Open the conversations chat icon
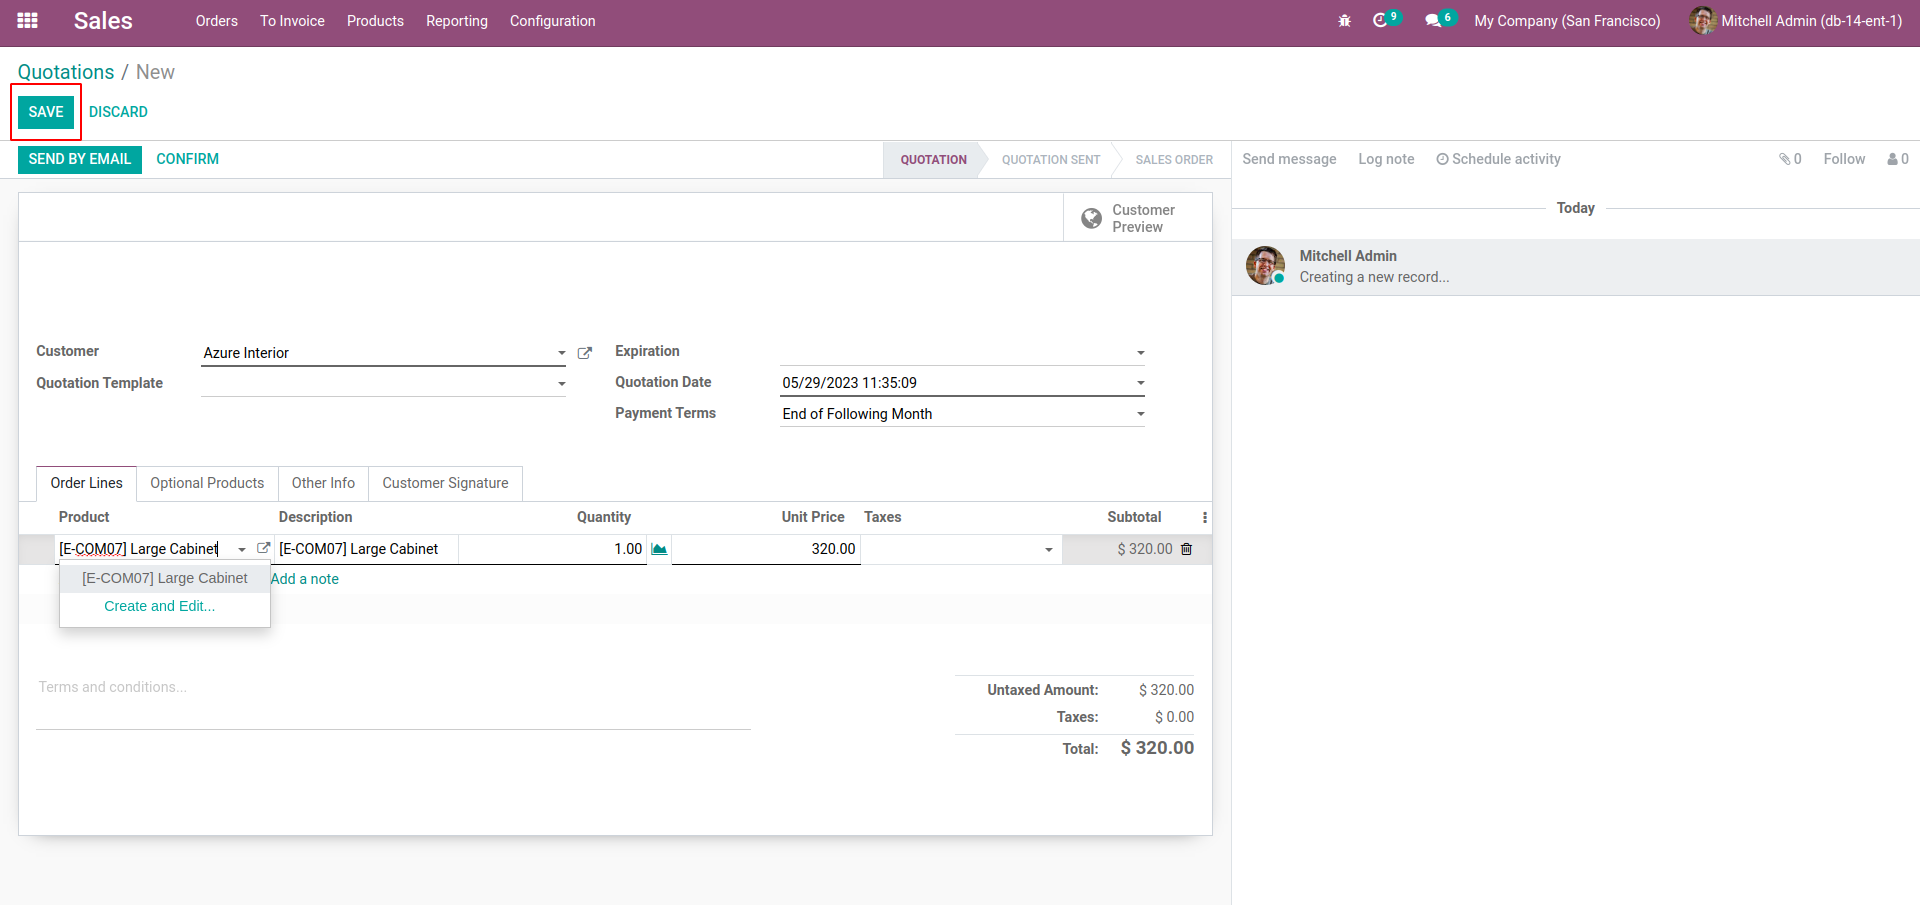This screenshot has height=905, width=1920. [x=1433, y=21]
